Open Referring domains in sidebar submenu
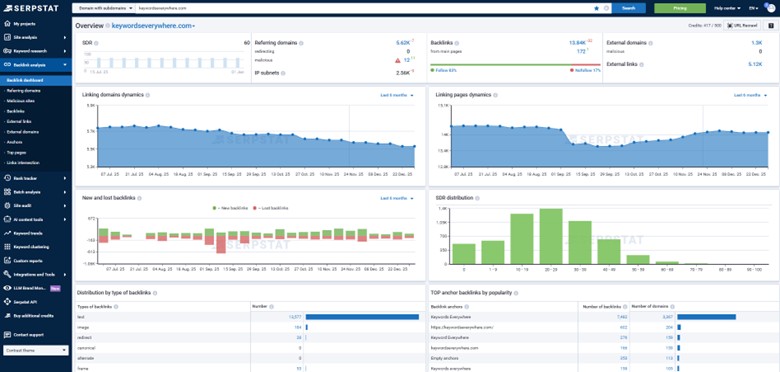The height and width of the screenshot is (372, 780). 24,91
